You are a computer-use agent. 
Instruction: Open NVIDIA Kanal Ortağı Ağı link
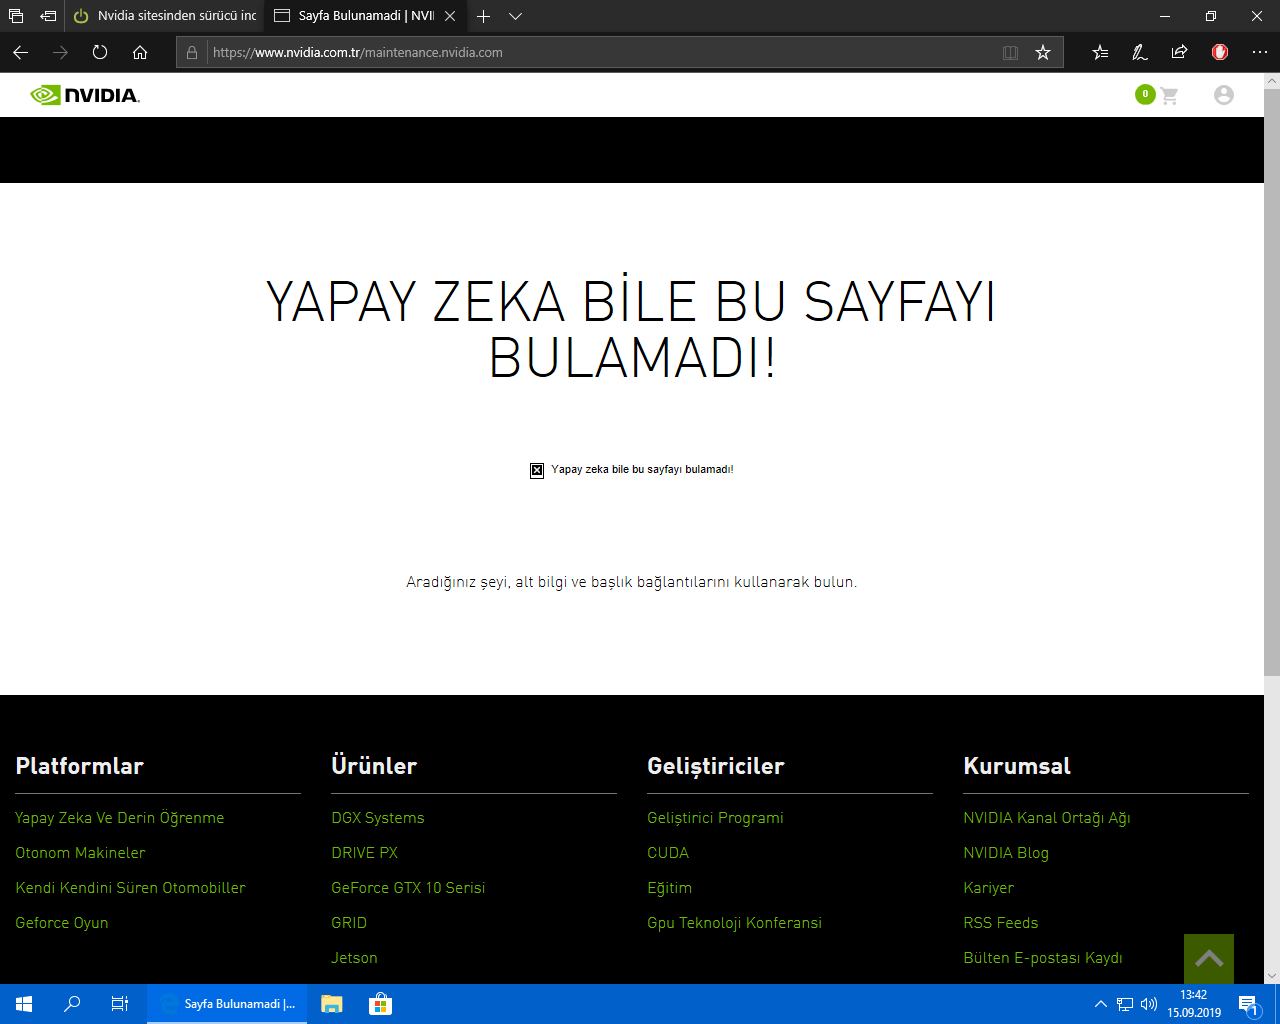pos(1047,818)
